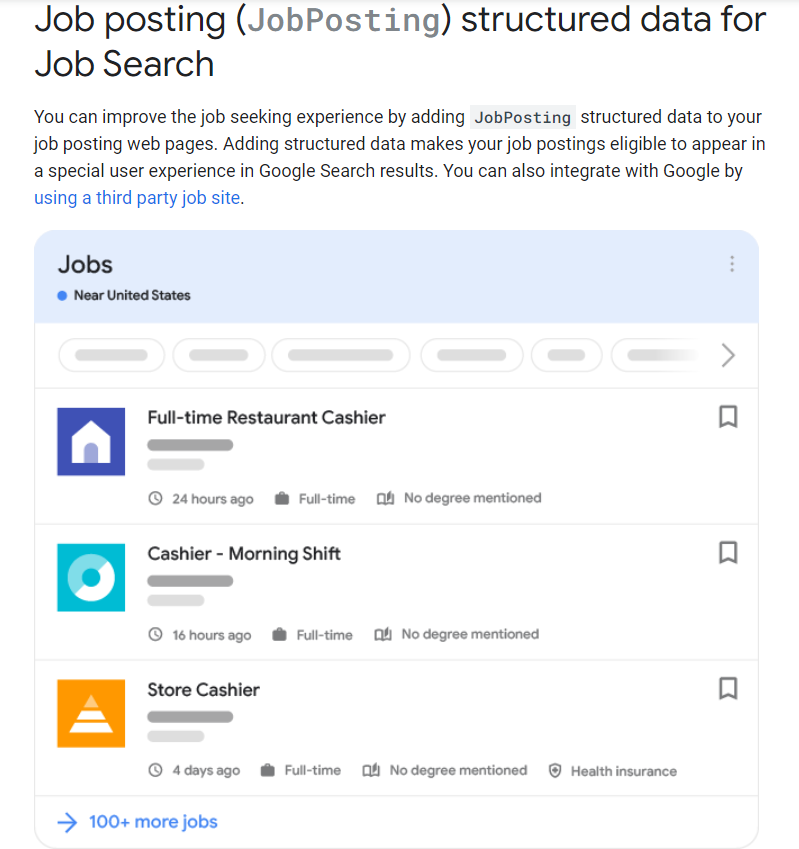Select the teal circle company logo
The width and height of the screenshot is (799, 849).
click(x=91, y=578)
